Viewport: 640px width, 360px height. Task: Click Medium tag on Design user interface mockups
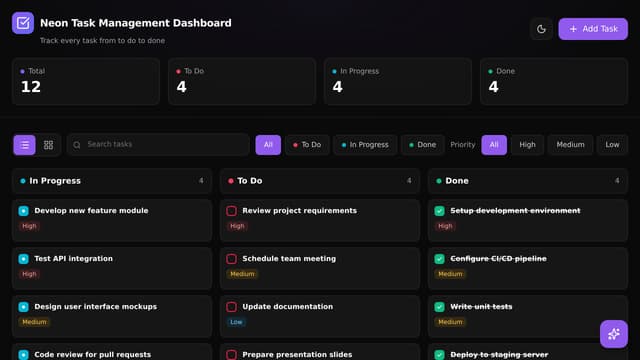pyautogui.click(x=34, y=322)
